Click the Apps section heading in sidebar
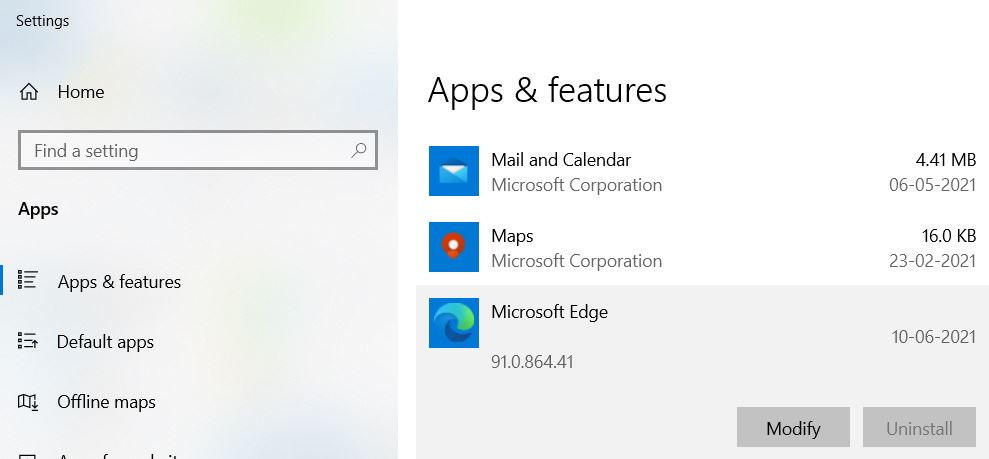The width and height of the screenshot is (989, 459). click(38, 210)
